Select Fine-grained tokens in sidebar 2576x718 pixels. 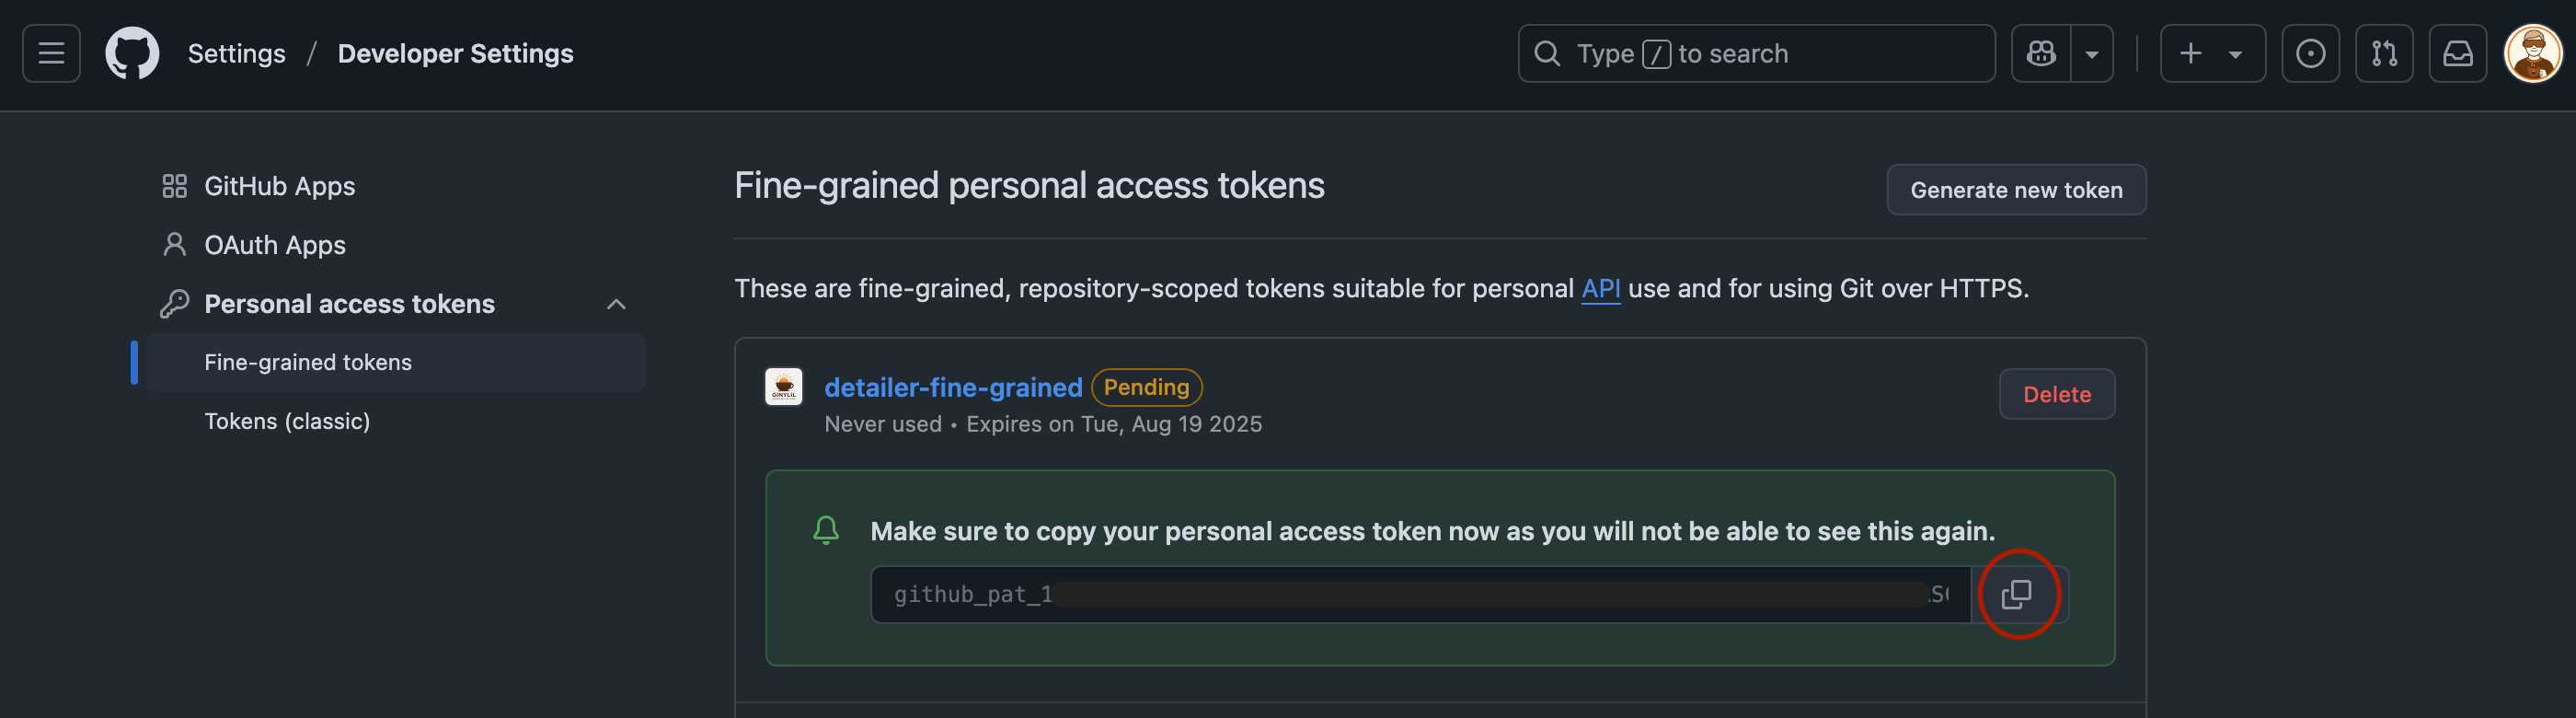click(x=308, y=362)
